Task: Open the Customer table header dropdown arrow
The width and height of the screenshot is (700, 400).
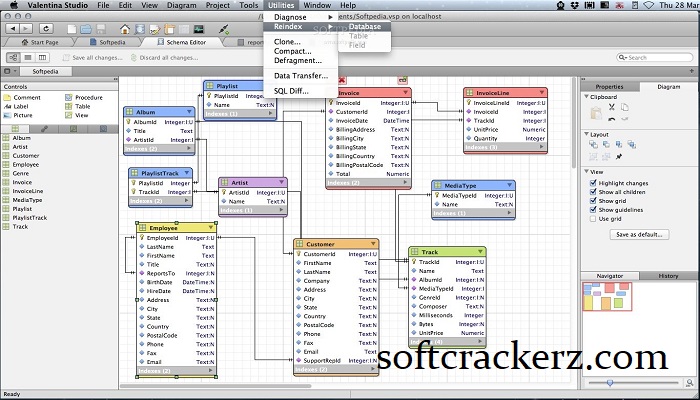Action: (x=373, y=244)
